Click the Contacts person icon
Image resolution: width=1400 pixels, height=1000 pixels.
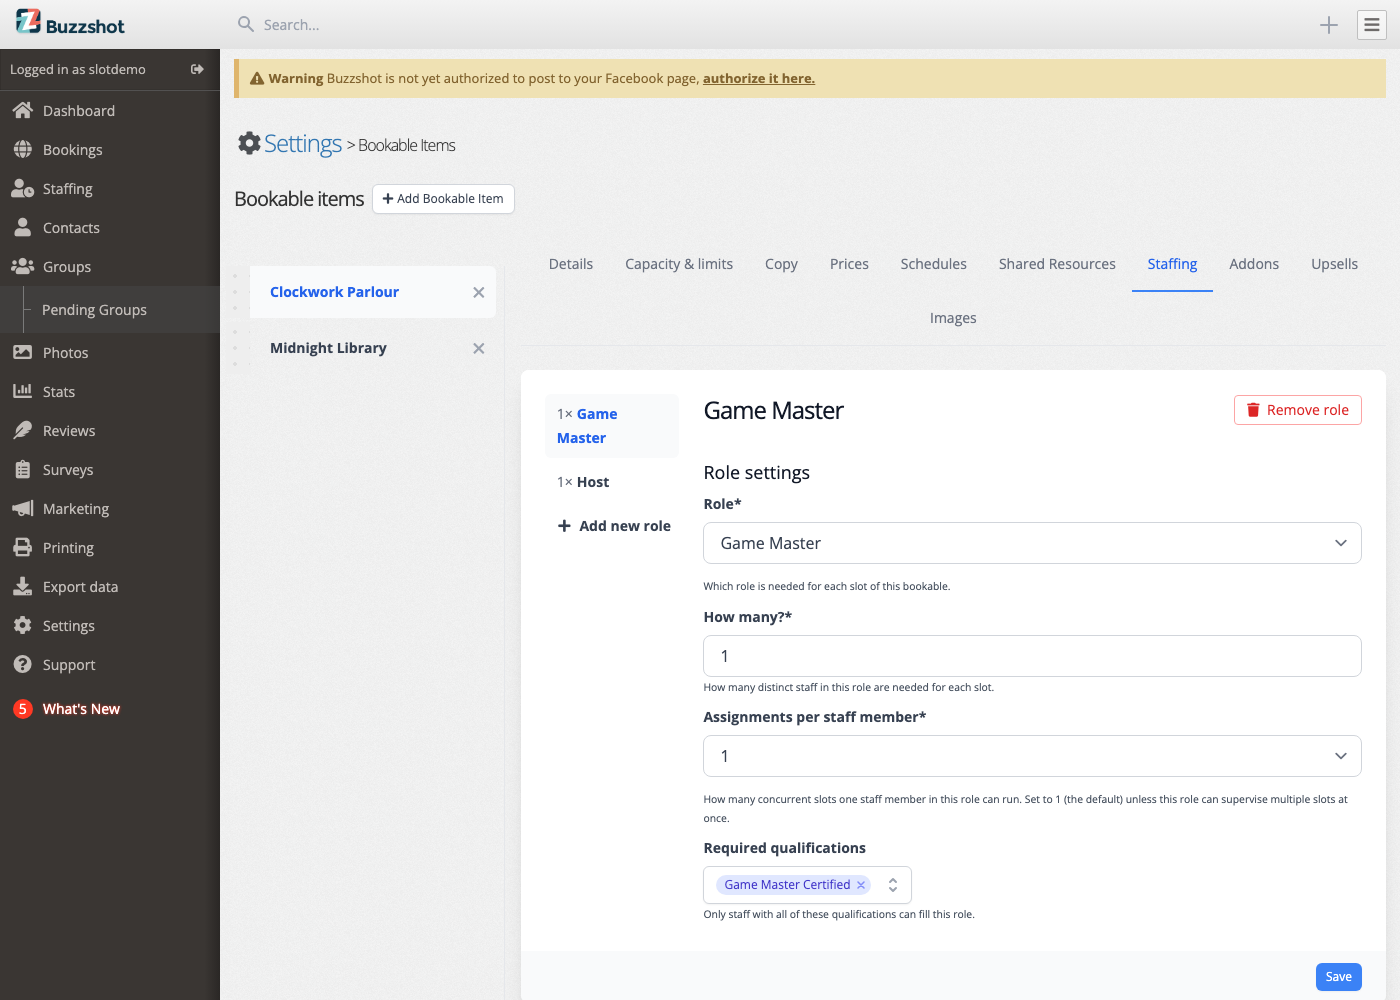tap(22, 227)
